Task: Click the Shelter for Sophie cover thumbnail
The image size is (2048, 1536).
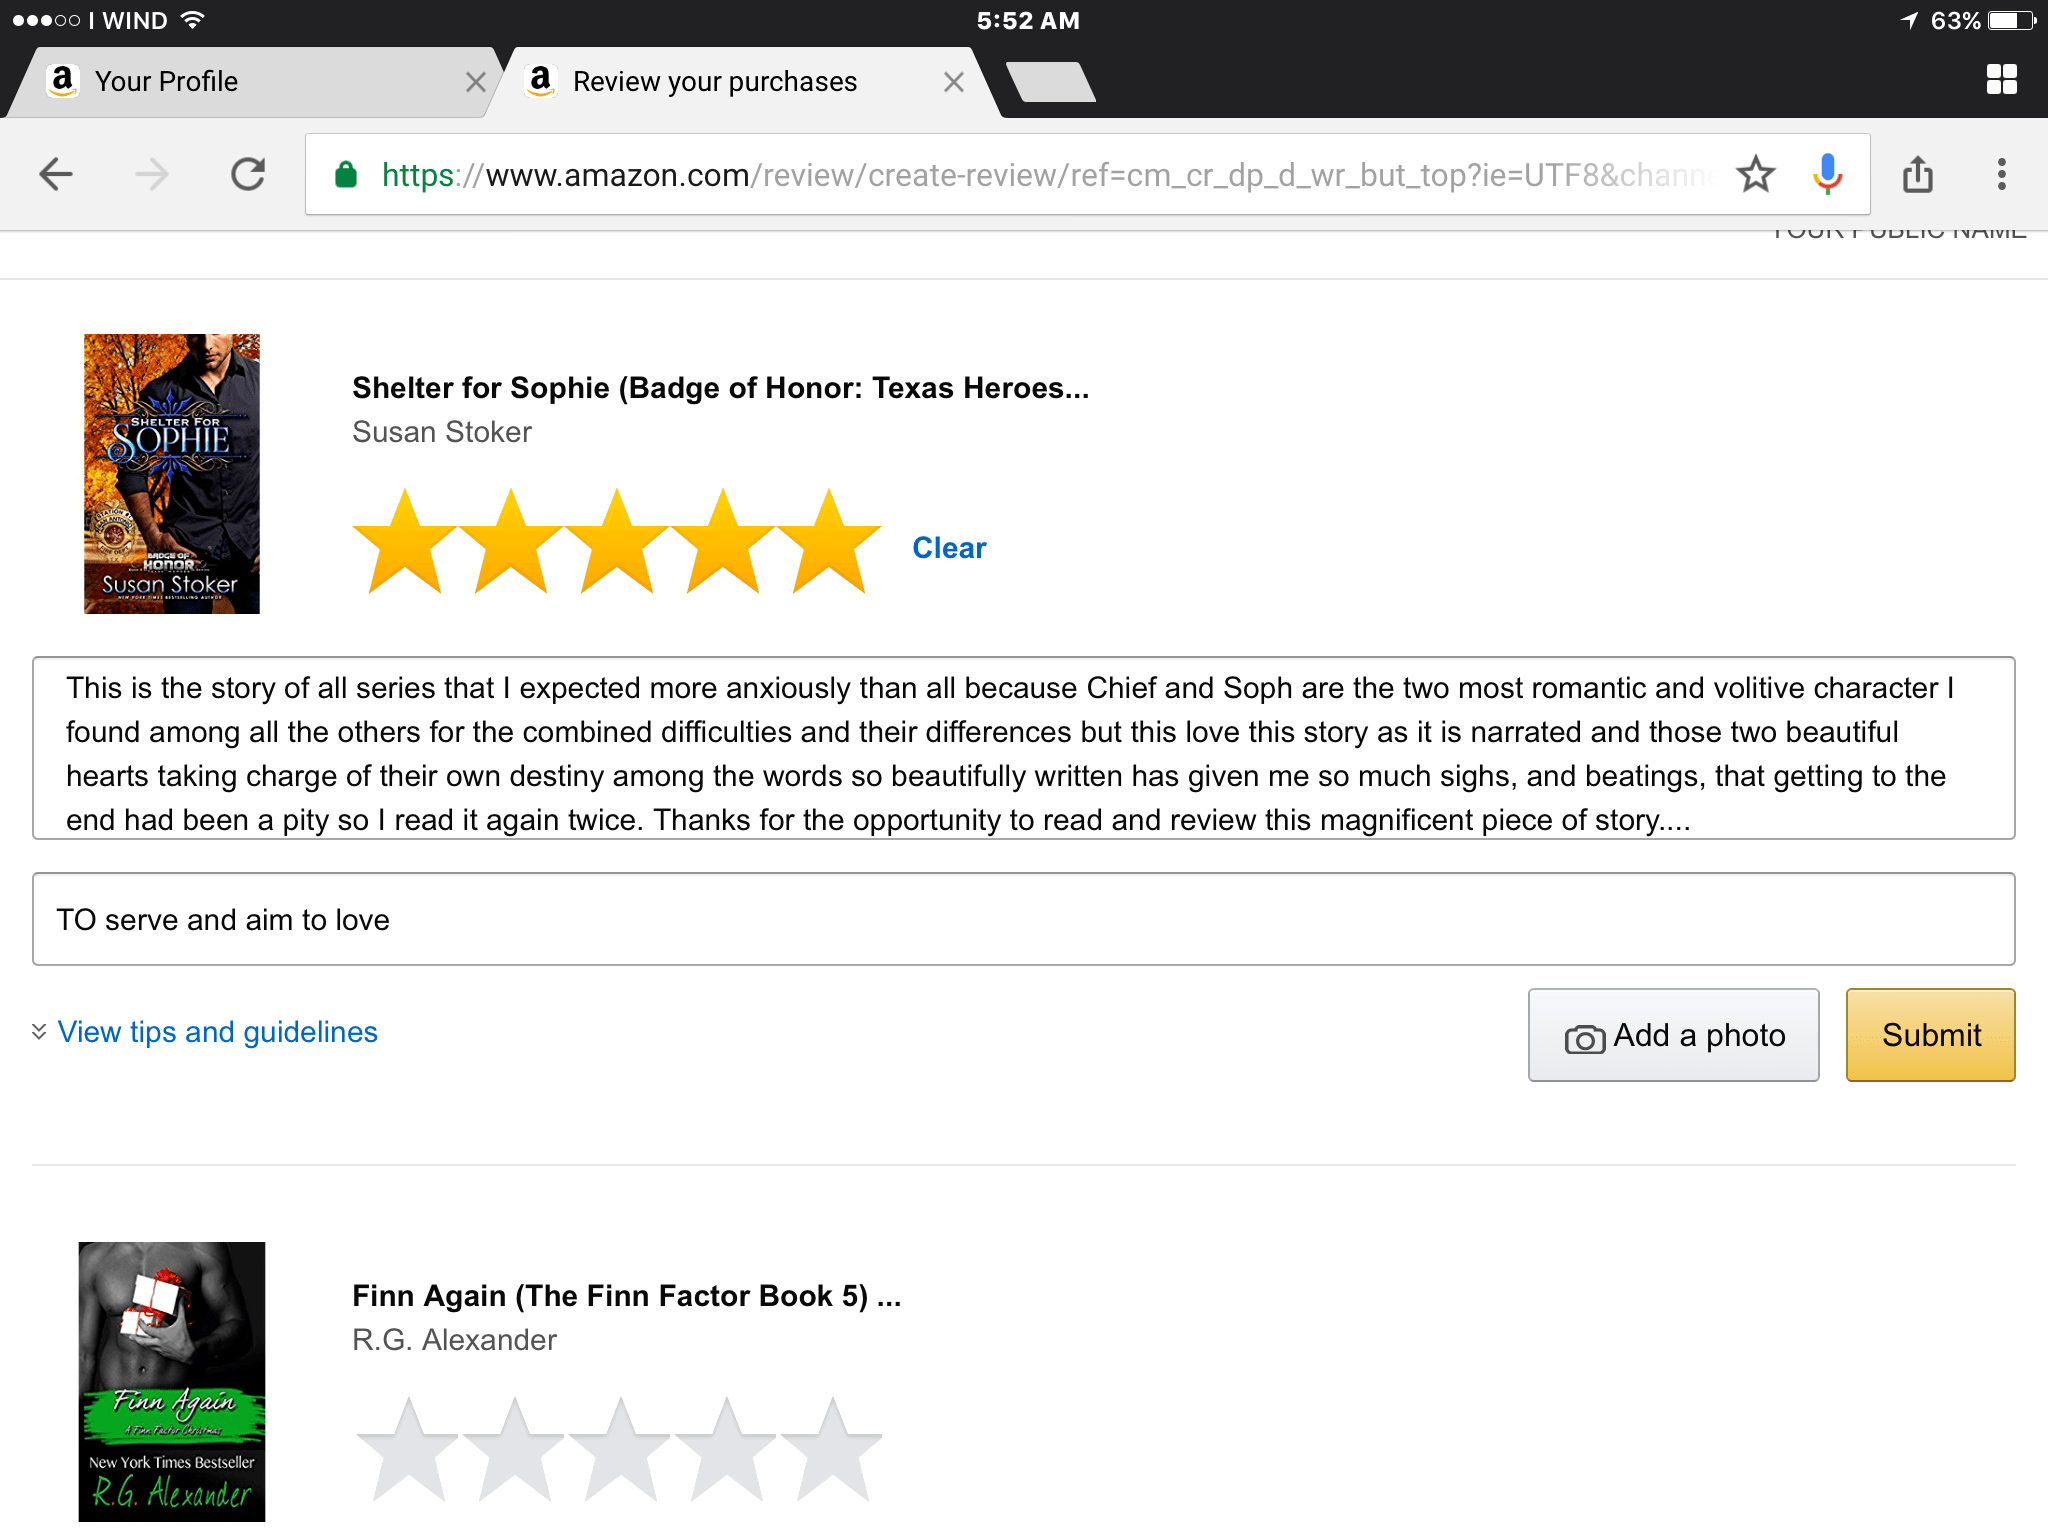Action: [172, 474]
